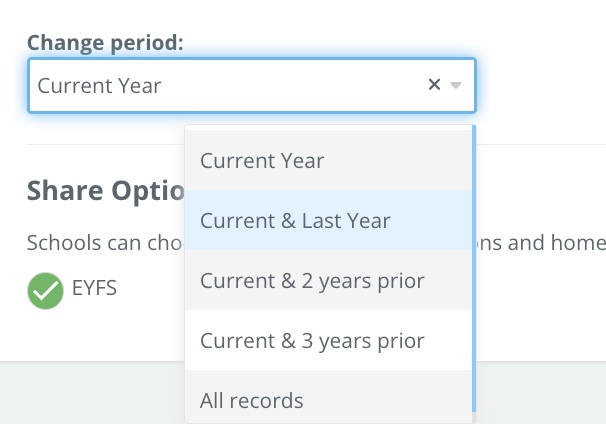The height and width of the screenshot is (424, 606).
Task: Choose 'All records' from the period list
Action: pos(251,401)
